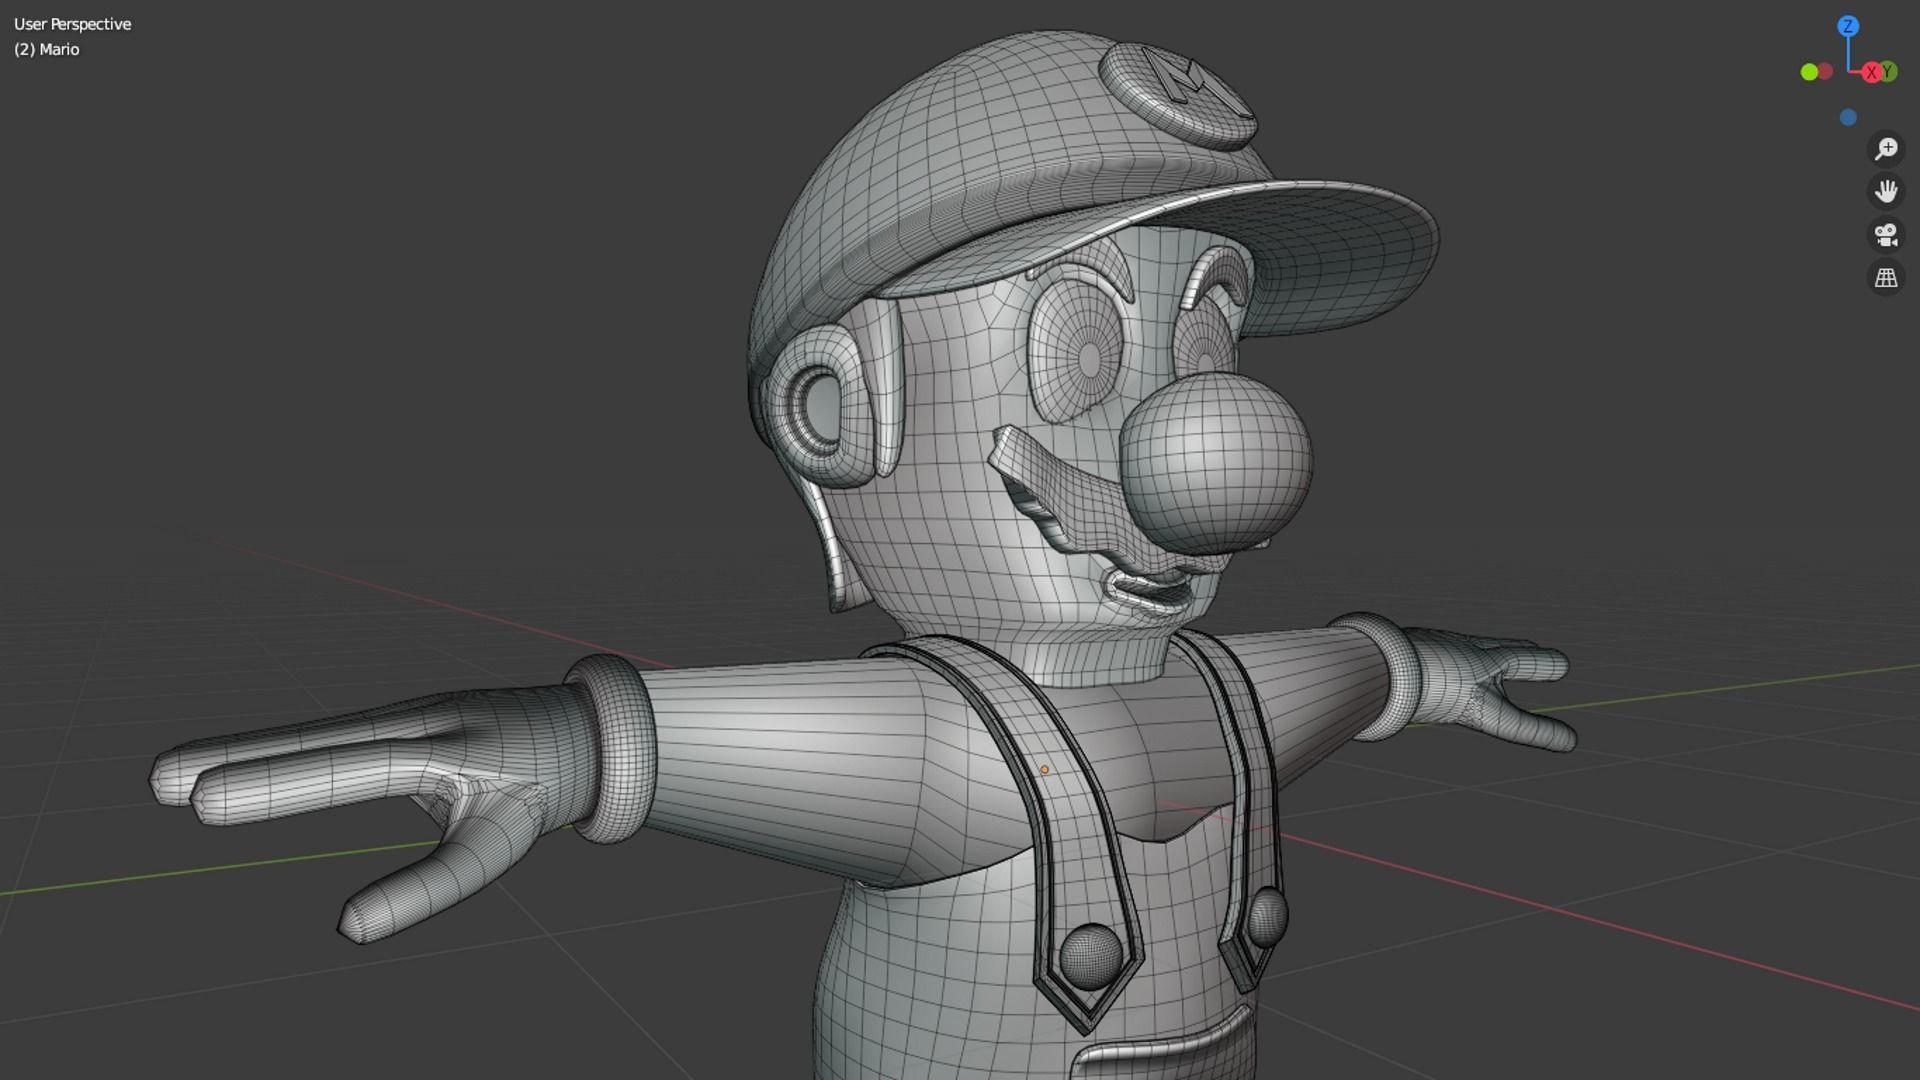
Task: Click the "(2) Mario" object name text
Action: [47, 49]
